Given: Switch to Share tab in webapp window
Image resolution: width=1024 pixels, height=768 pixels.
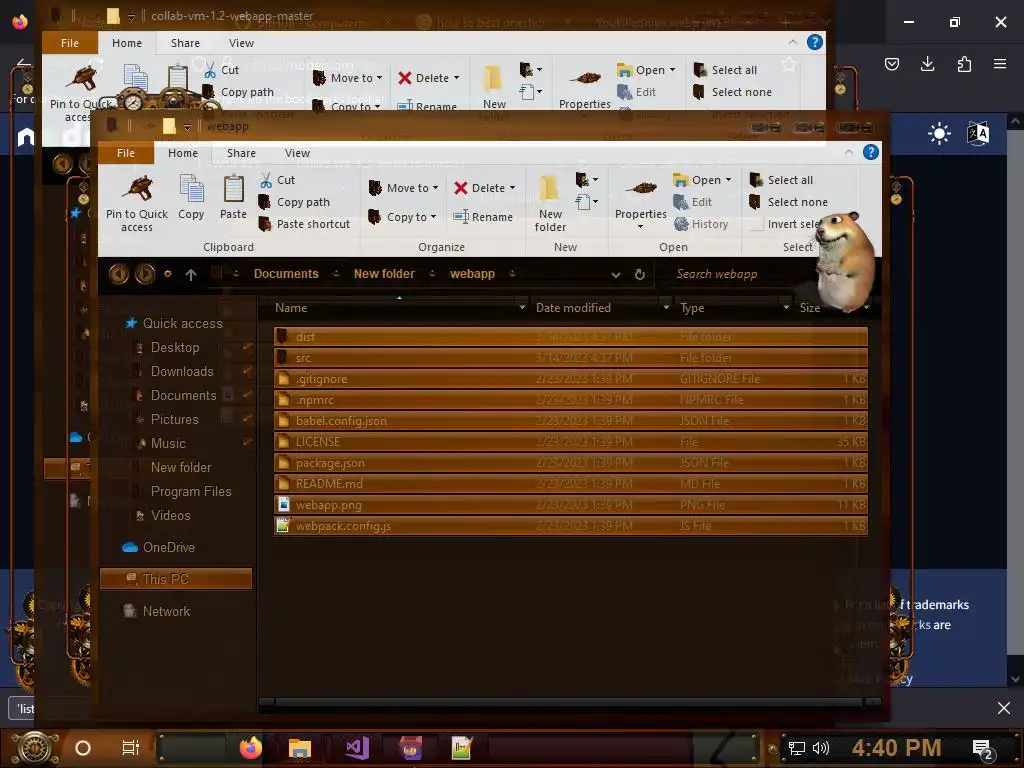Looking at the screenshot, I should click(x=241, y=153).
